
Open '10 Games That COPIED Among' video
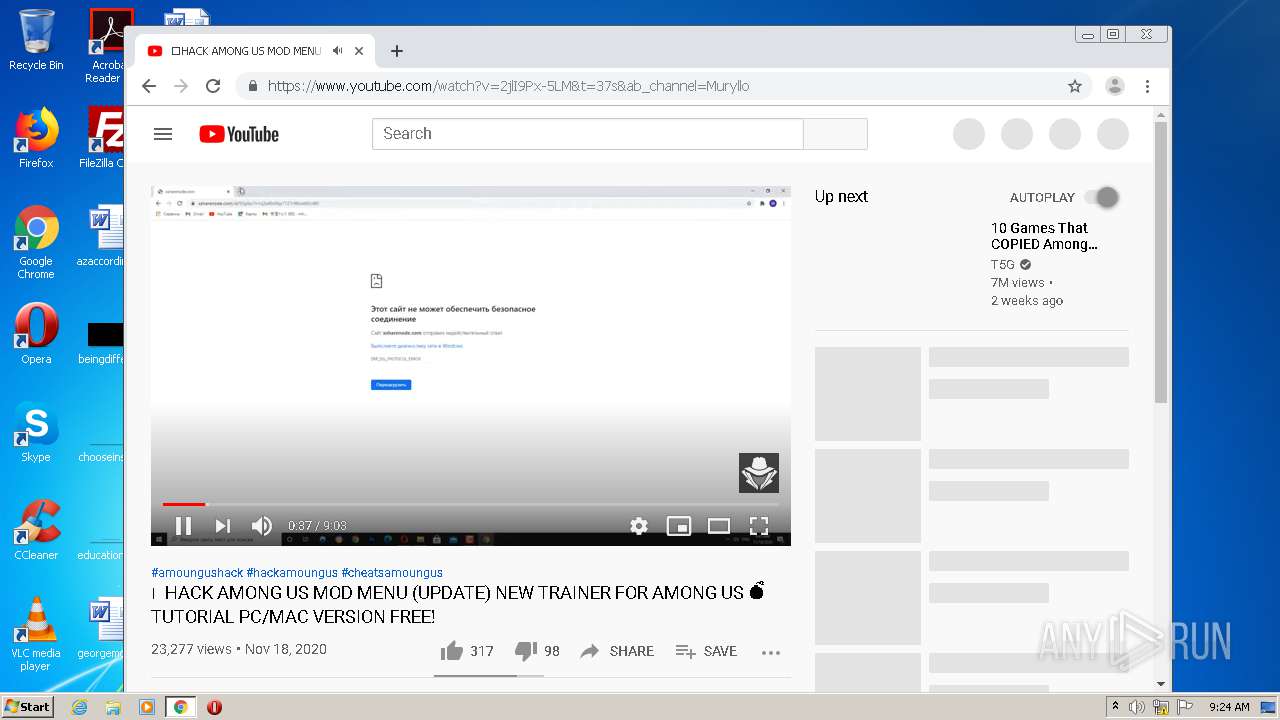[1044, 236]
